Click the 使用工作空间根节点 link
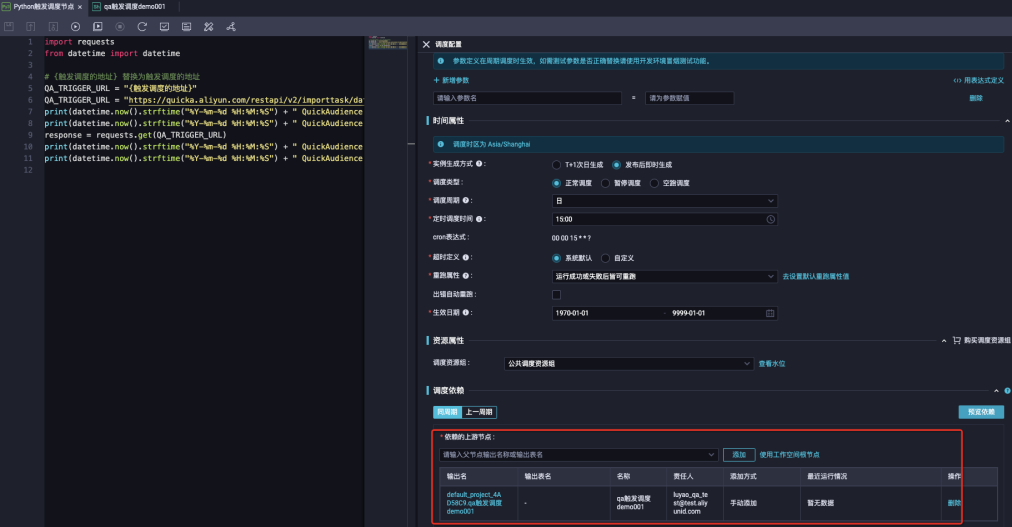 [x=789, y=455]
